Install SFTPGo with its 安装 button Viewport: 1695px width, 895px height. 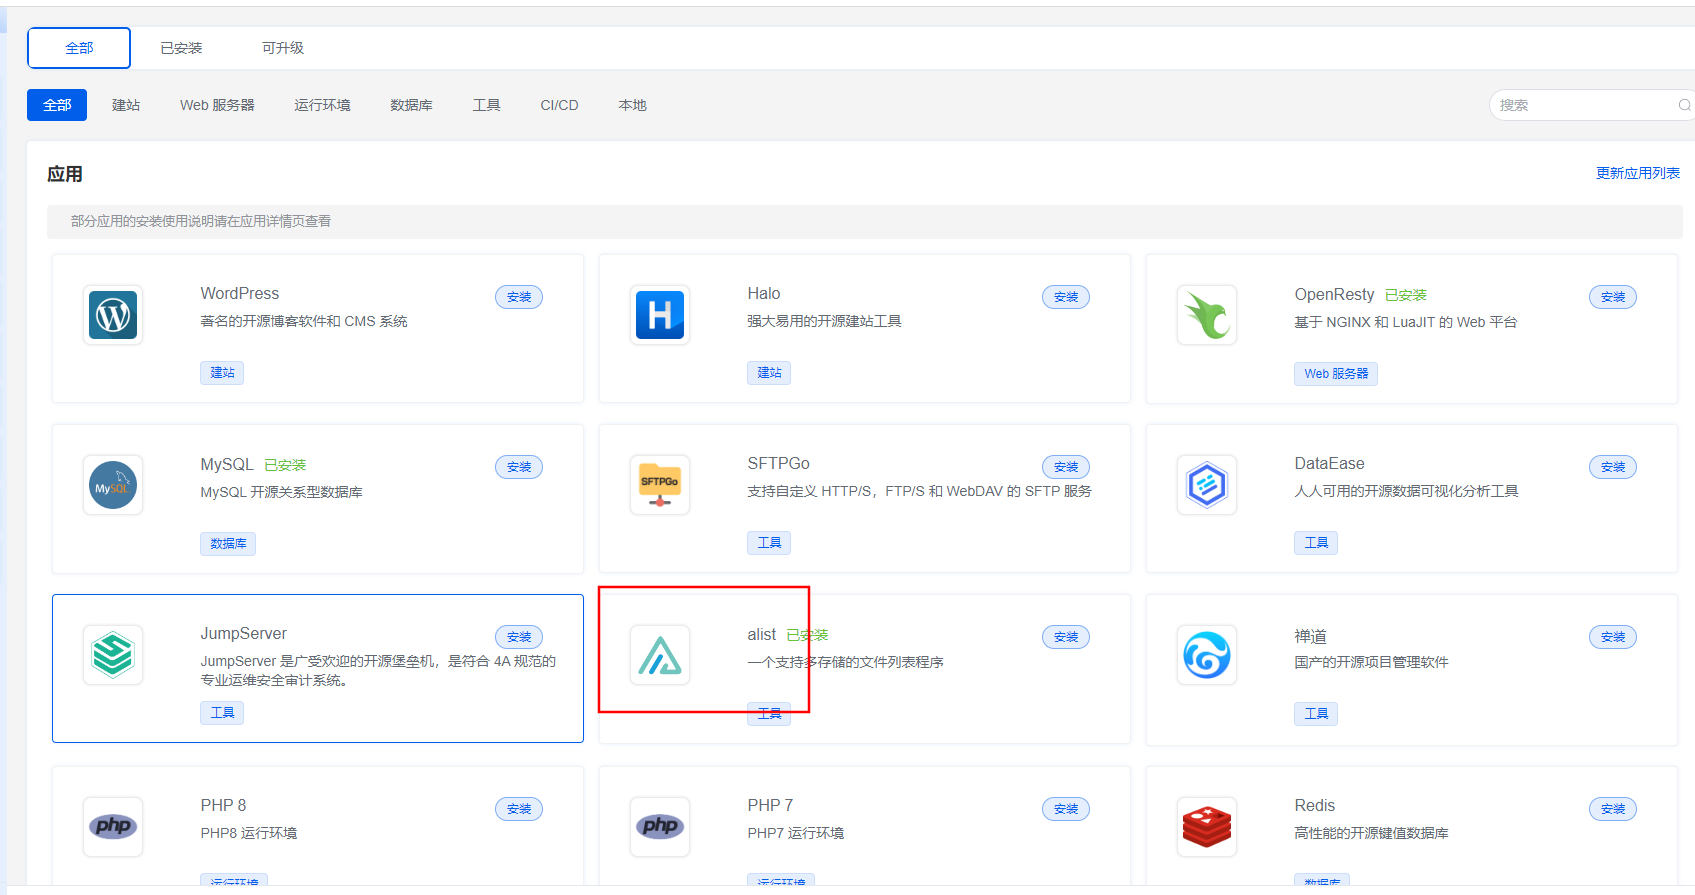(x=1066, y=467)
